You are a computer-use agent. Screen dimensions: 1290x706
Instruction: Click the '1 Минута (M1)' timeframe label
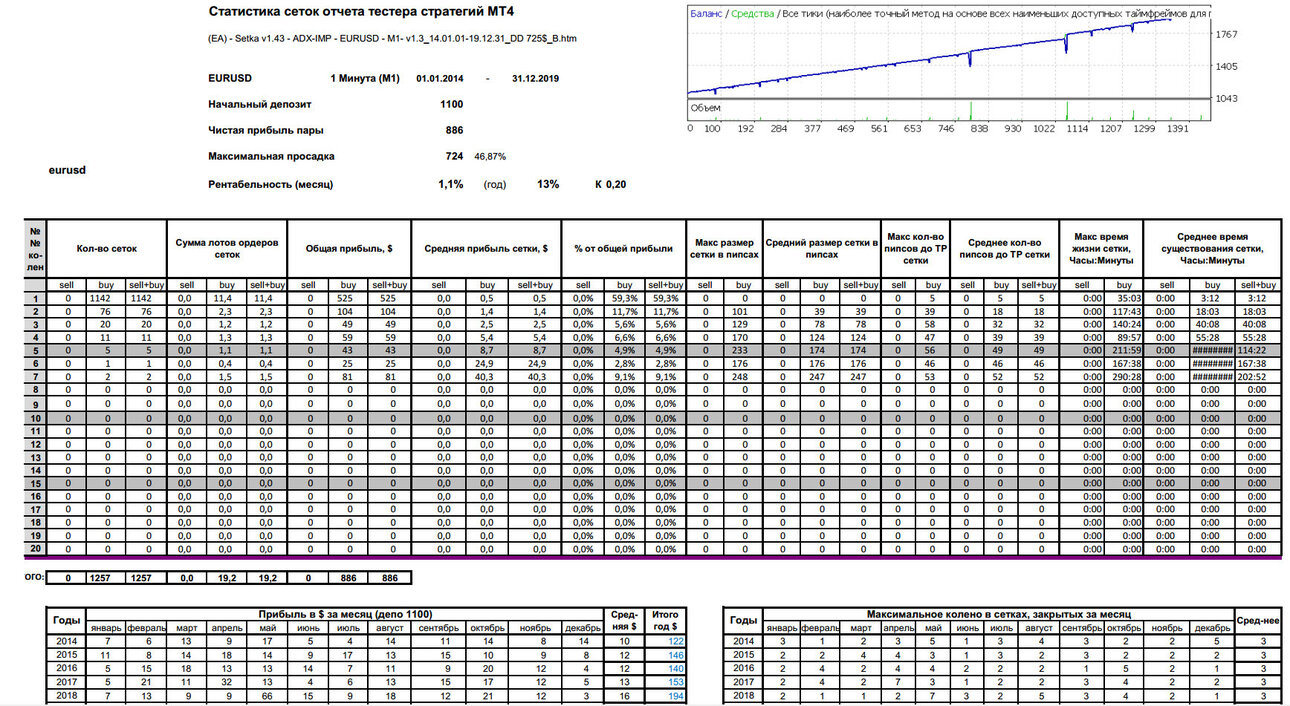tap(365, 78)
